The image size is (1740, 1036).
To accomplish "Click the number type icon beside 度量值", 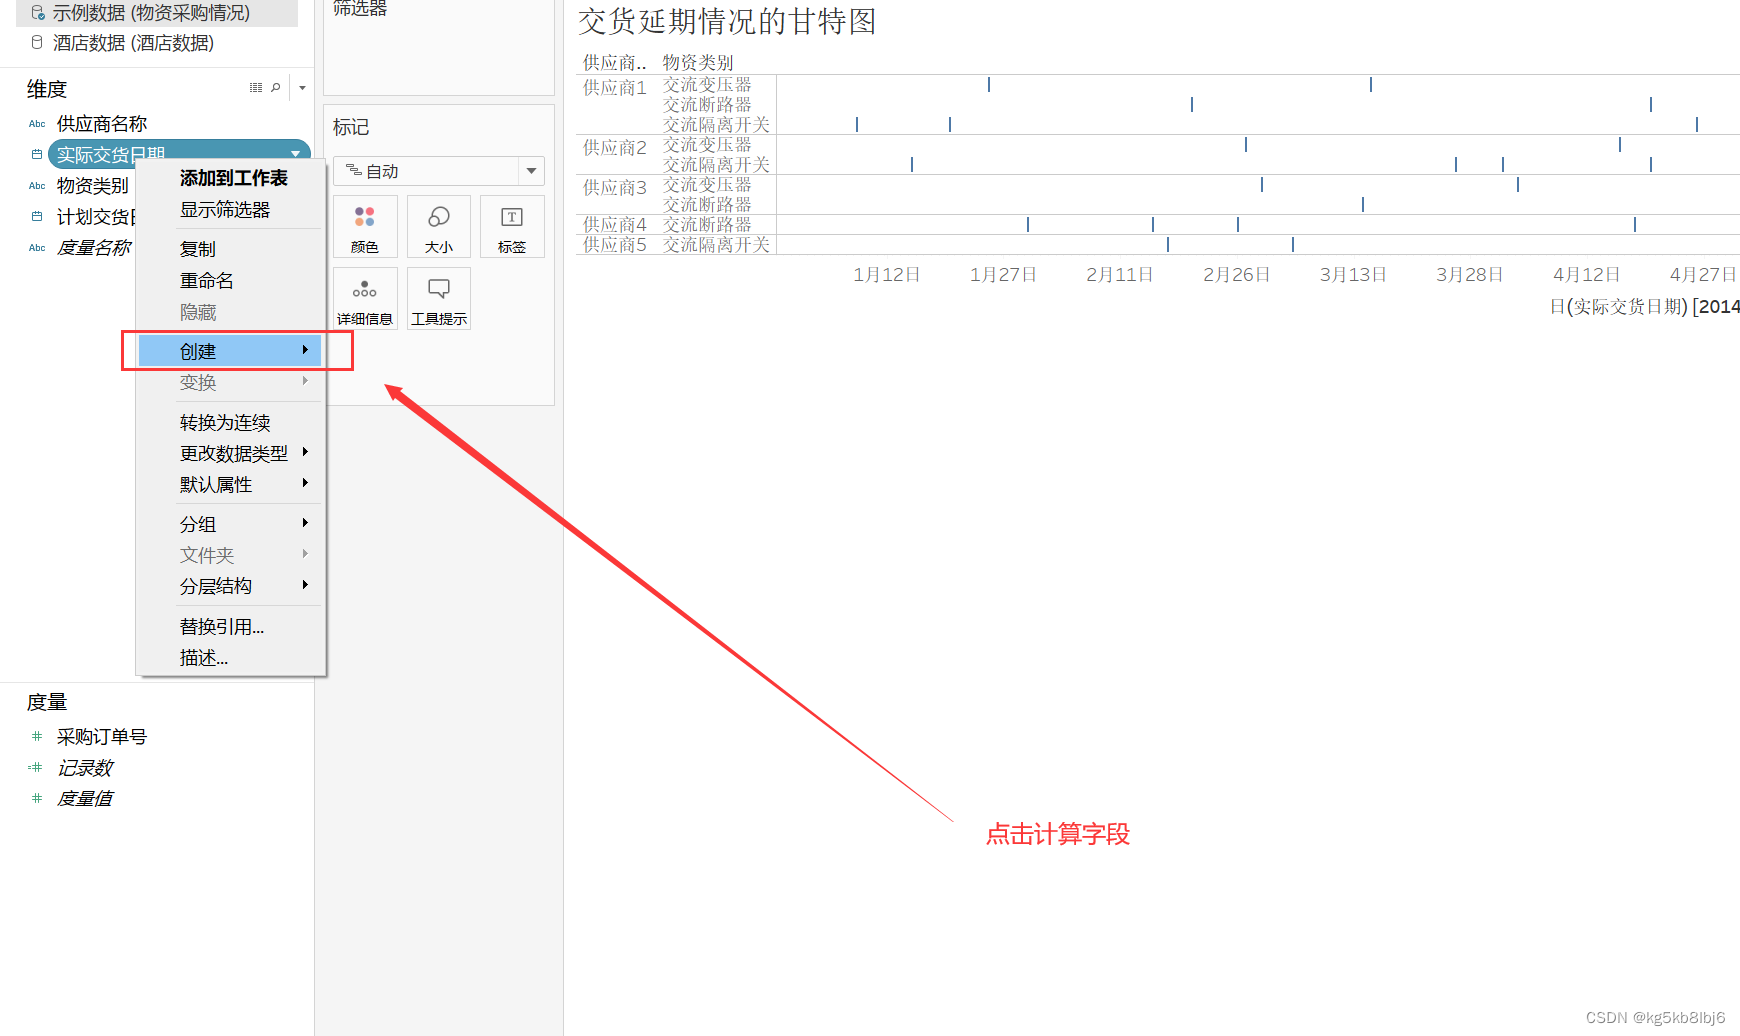I will (x=37, y=799).
